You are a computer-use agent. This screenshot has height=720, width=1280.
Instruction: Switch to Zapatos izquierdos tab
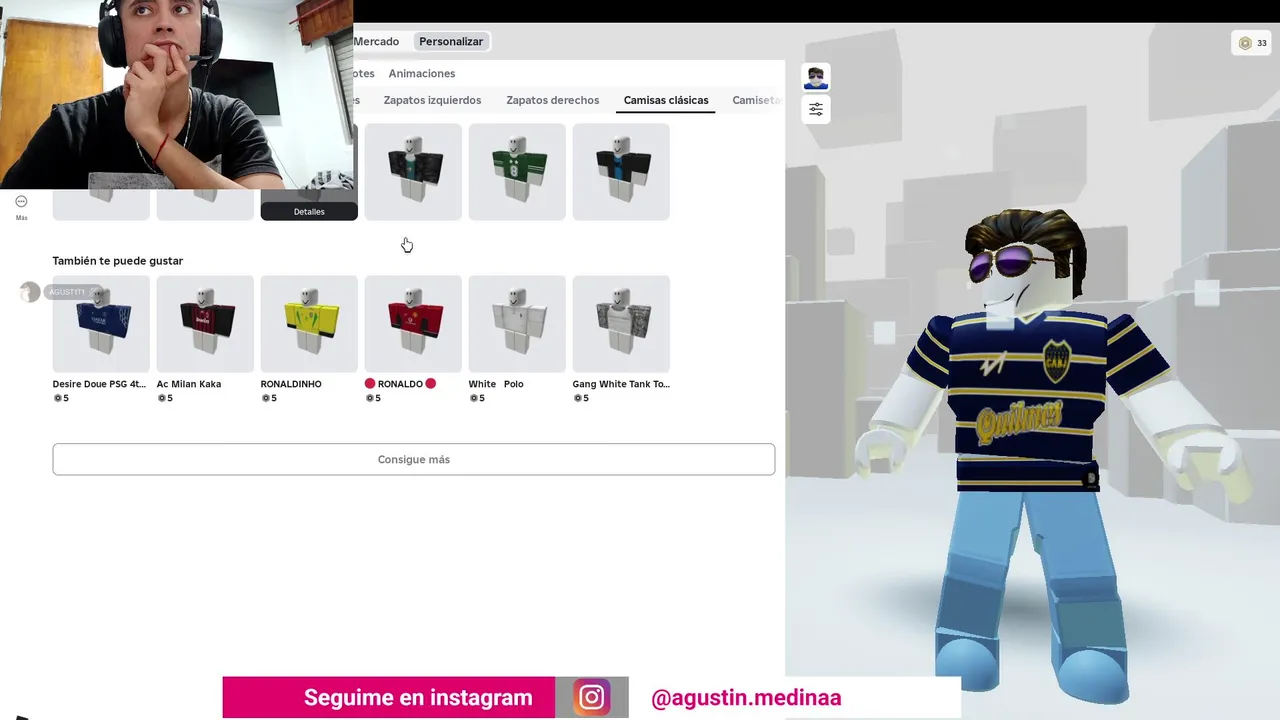coord(432,100)
